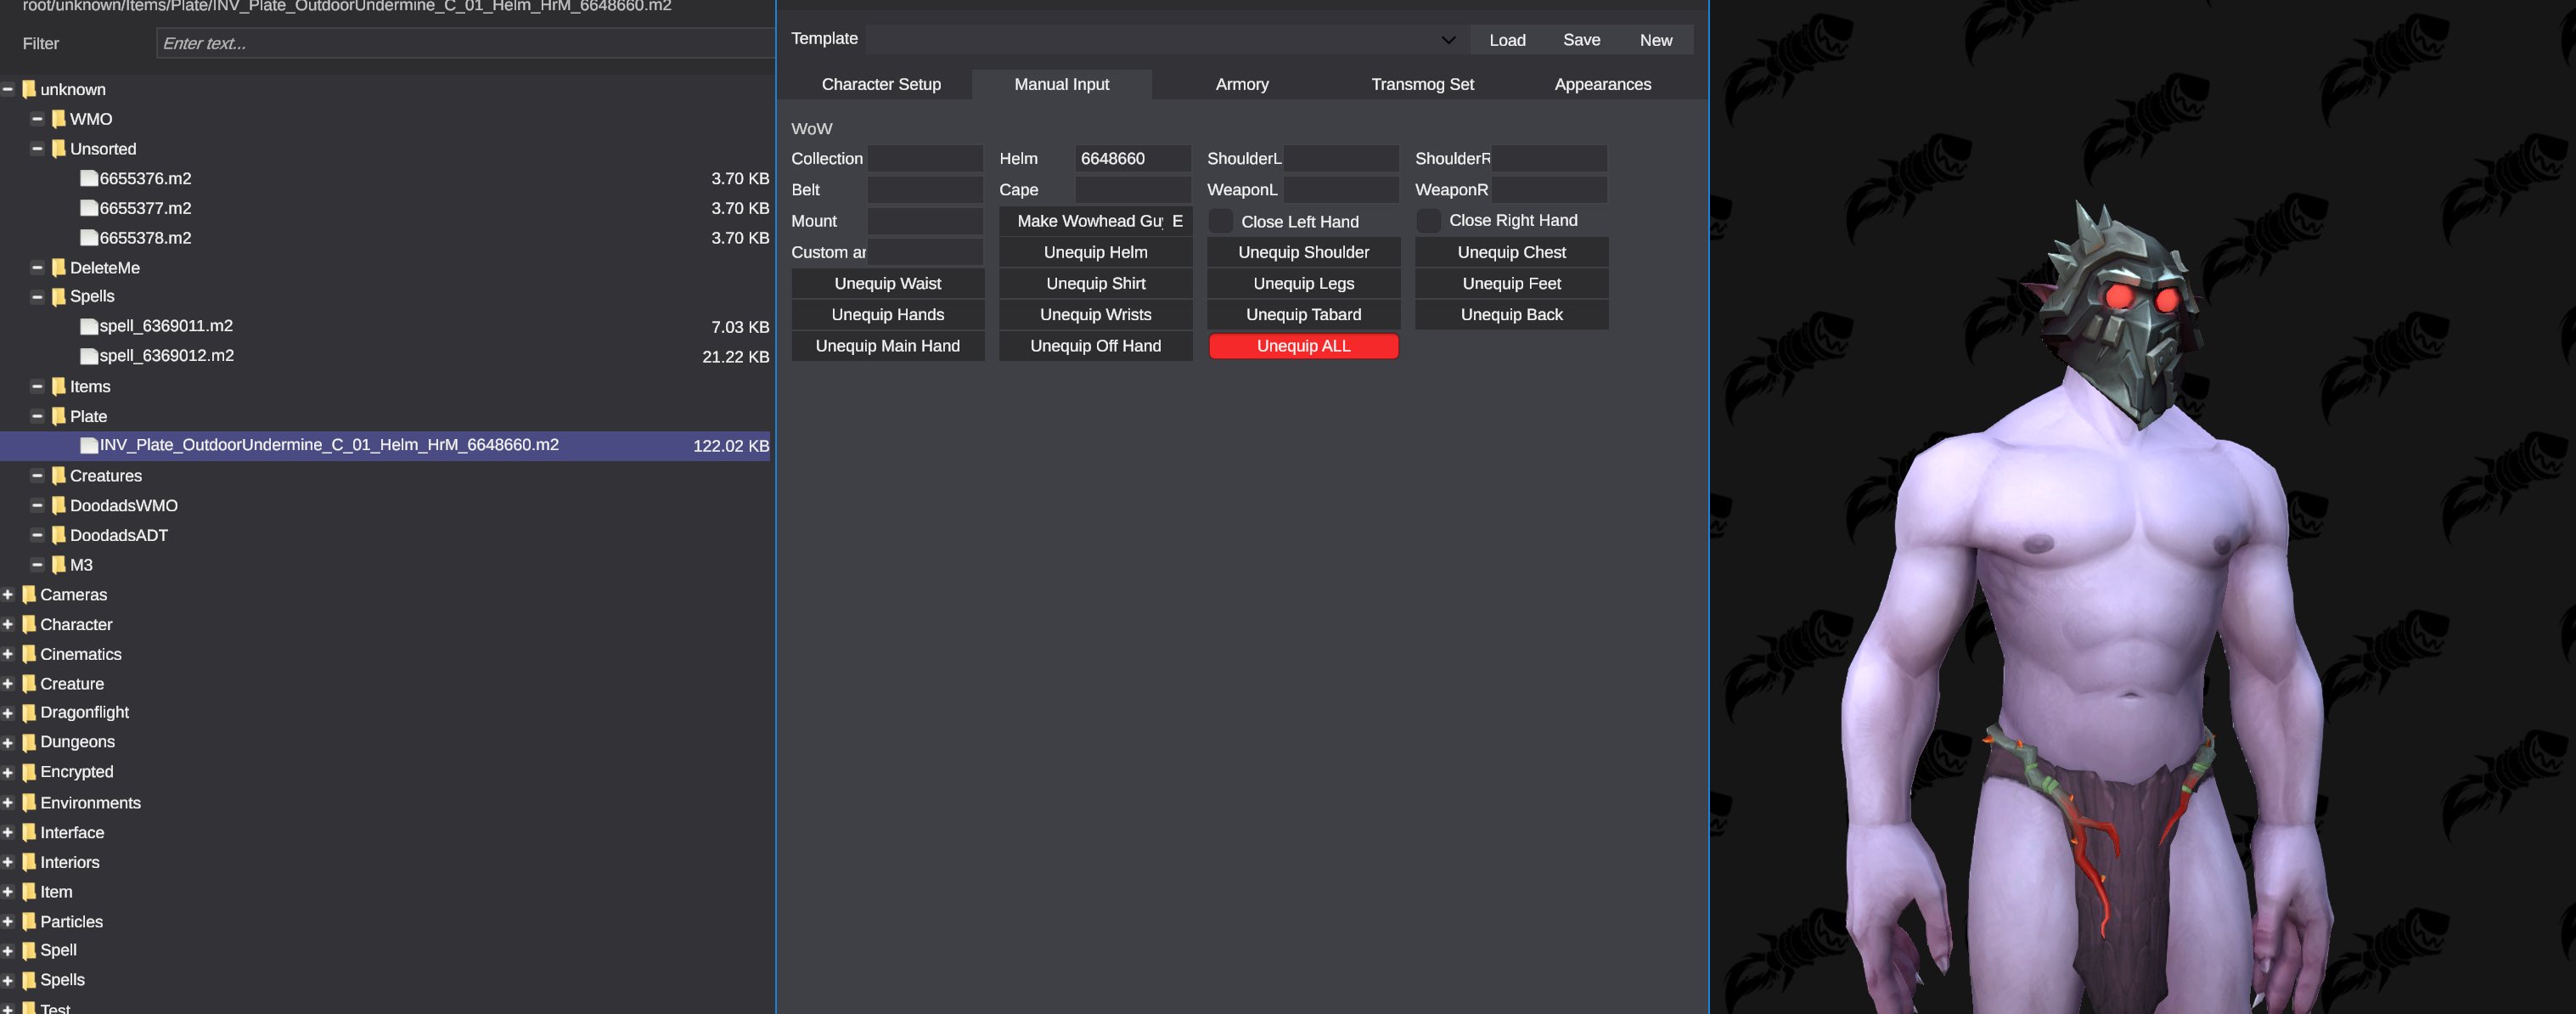This screenshot has height=1014, width=2576.
Task: Click the Items folder icon
Action: [59, 387]
